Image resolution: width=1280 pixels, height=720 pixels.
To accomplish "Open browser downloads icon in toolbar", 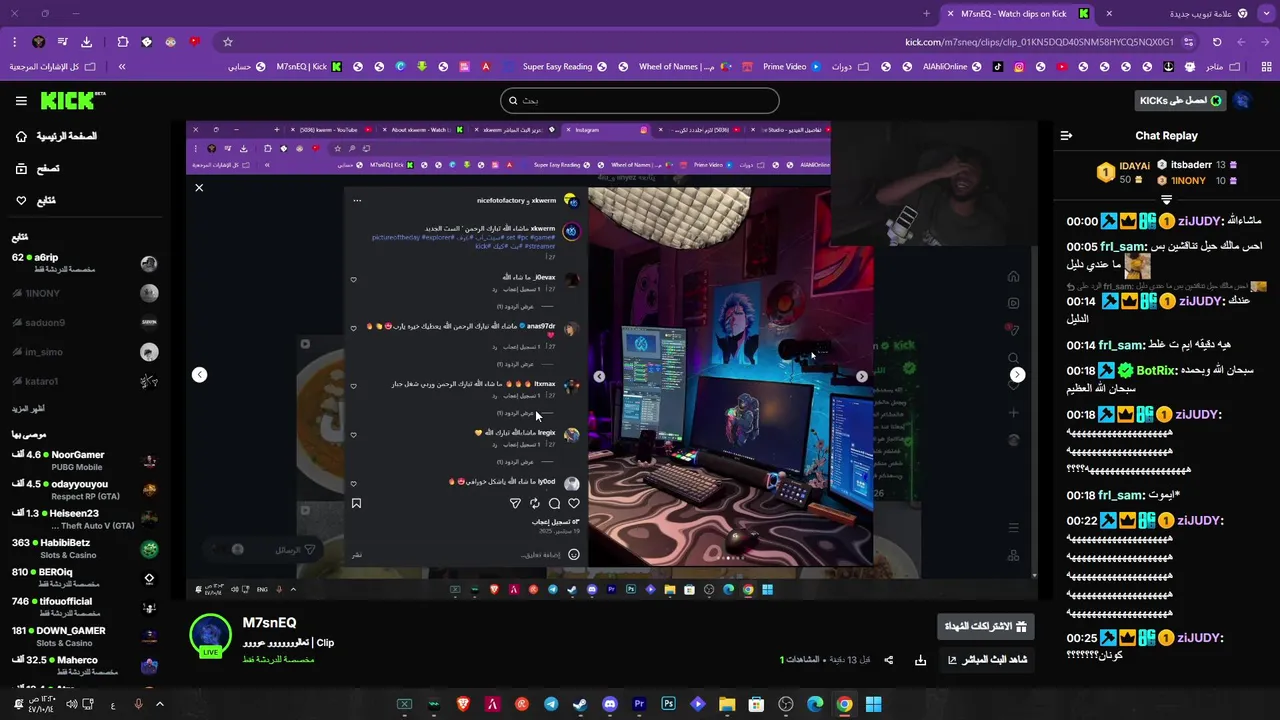I will tap(86, 42).
